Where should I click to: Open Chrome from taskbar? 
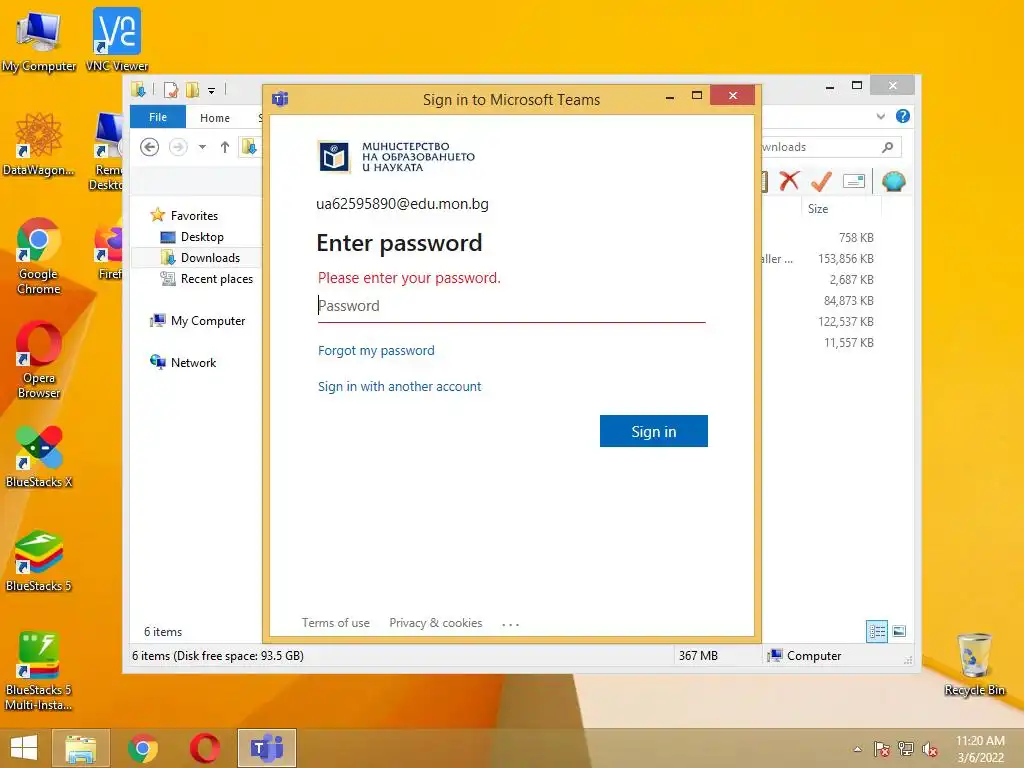pos(143,748)
